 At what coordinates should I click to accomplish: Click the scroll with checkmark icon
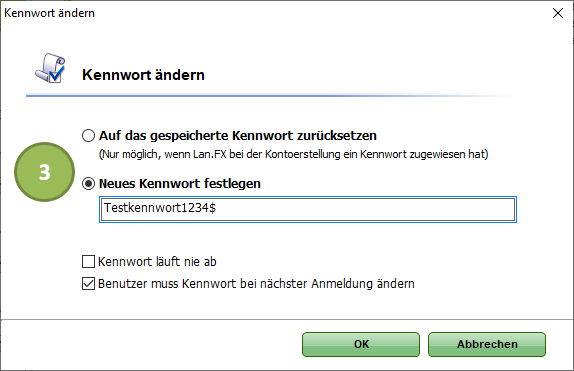tap(50, 68)
